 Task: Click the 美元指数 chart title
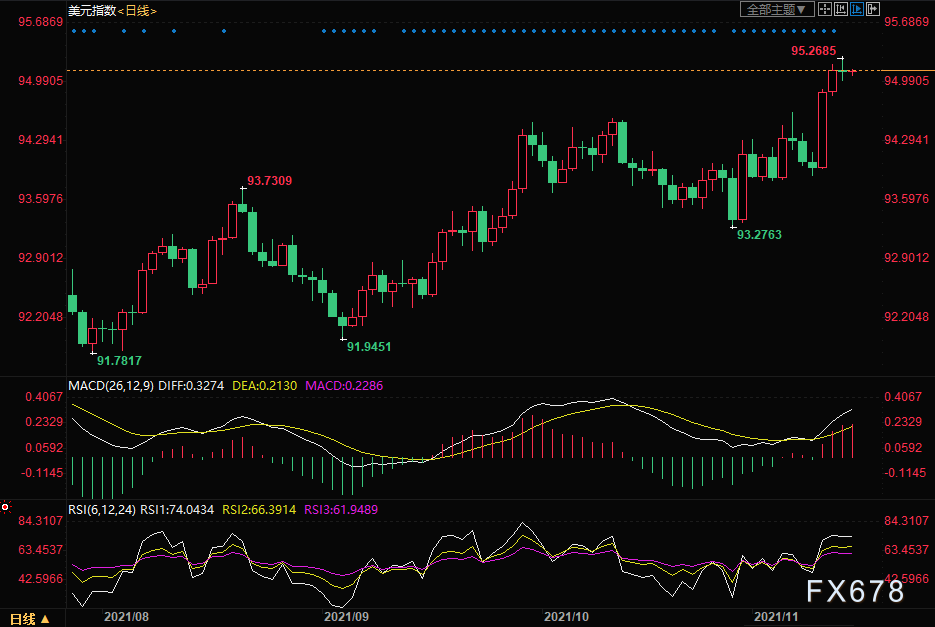click(92, 11)
